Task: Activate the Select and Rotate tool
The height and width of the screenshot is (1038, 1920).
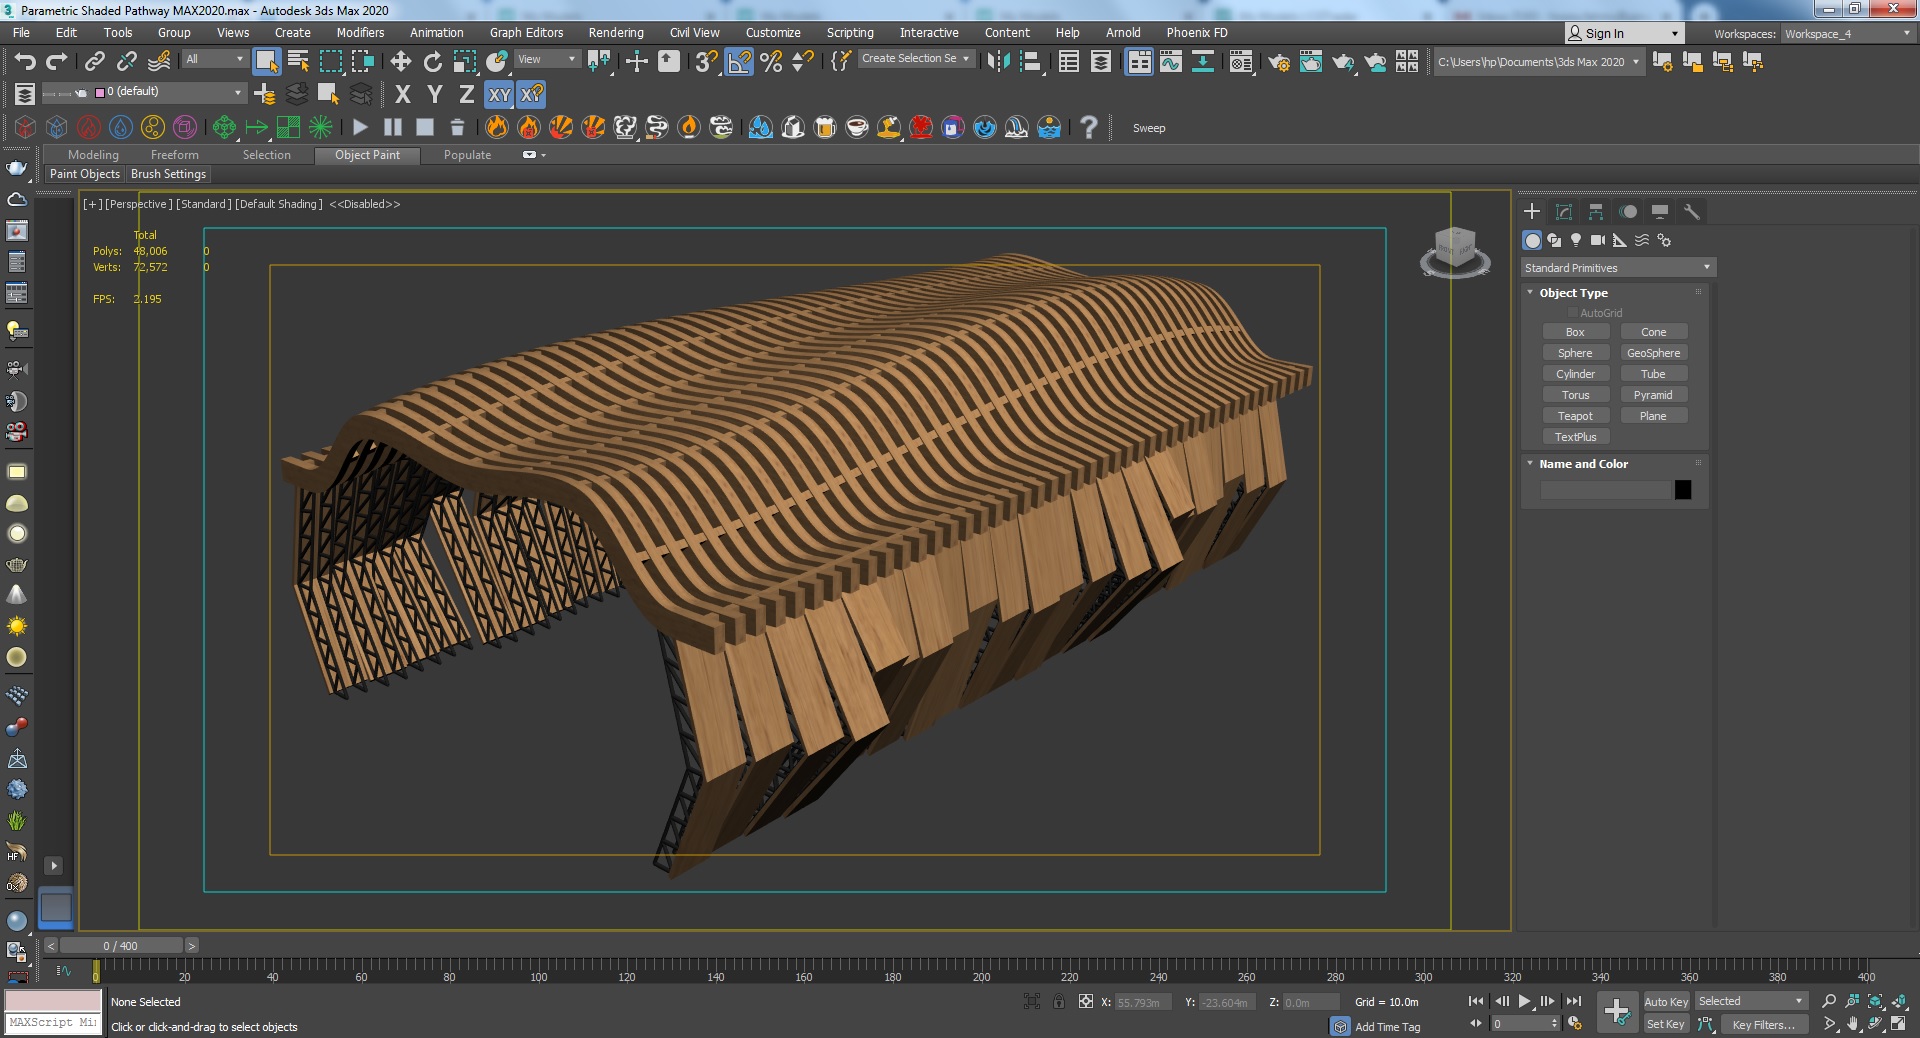Action: [433, 62]
